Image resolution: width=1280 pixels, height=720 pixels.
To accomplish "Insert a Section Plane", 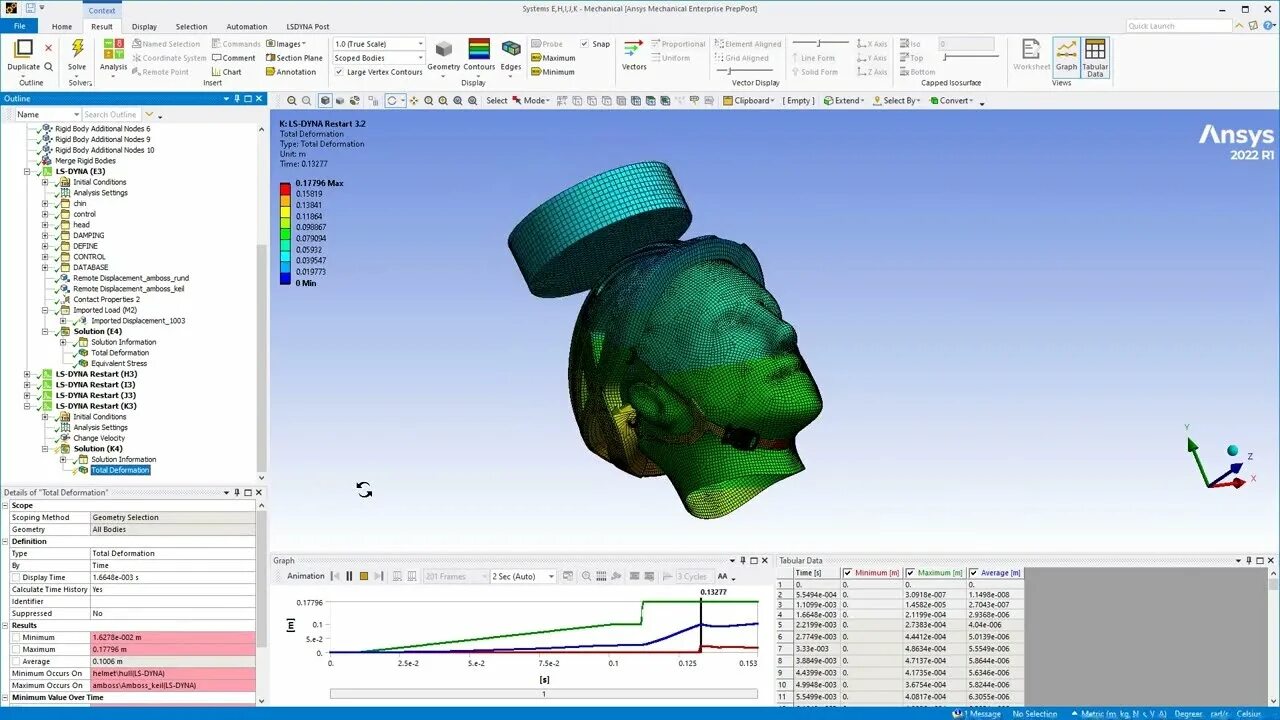I will click(x=294, y=58).
